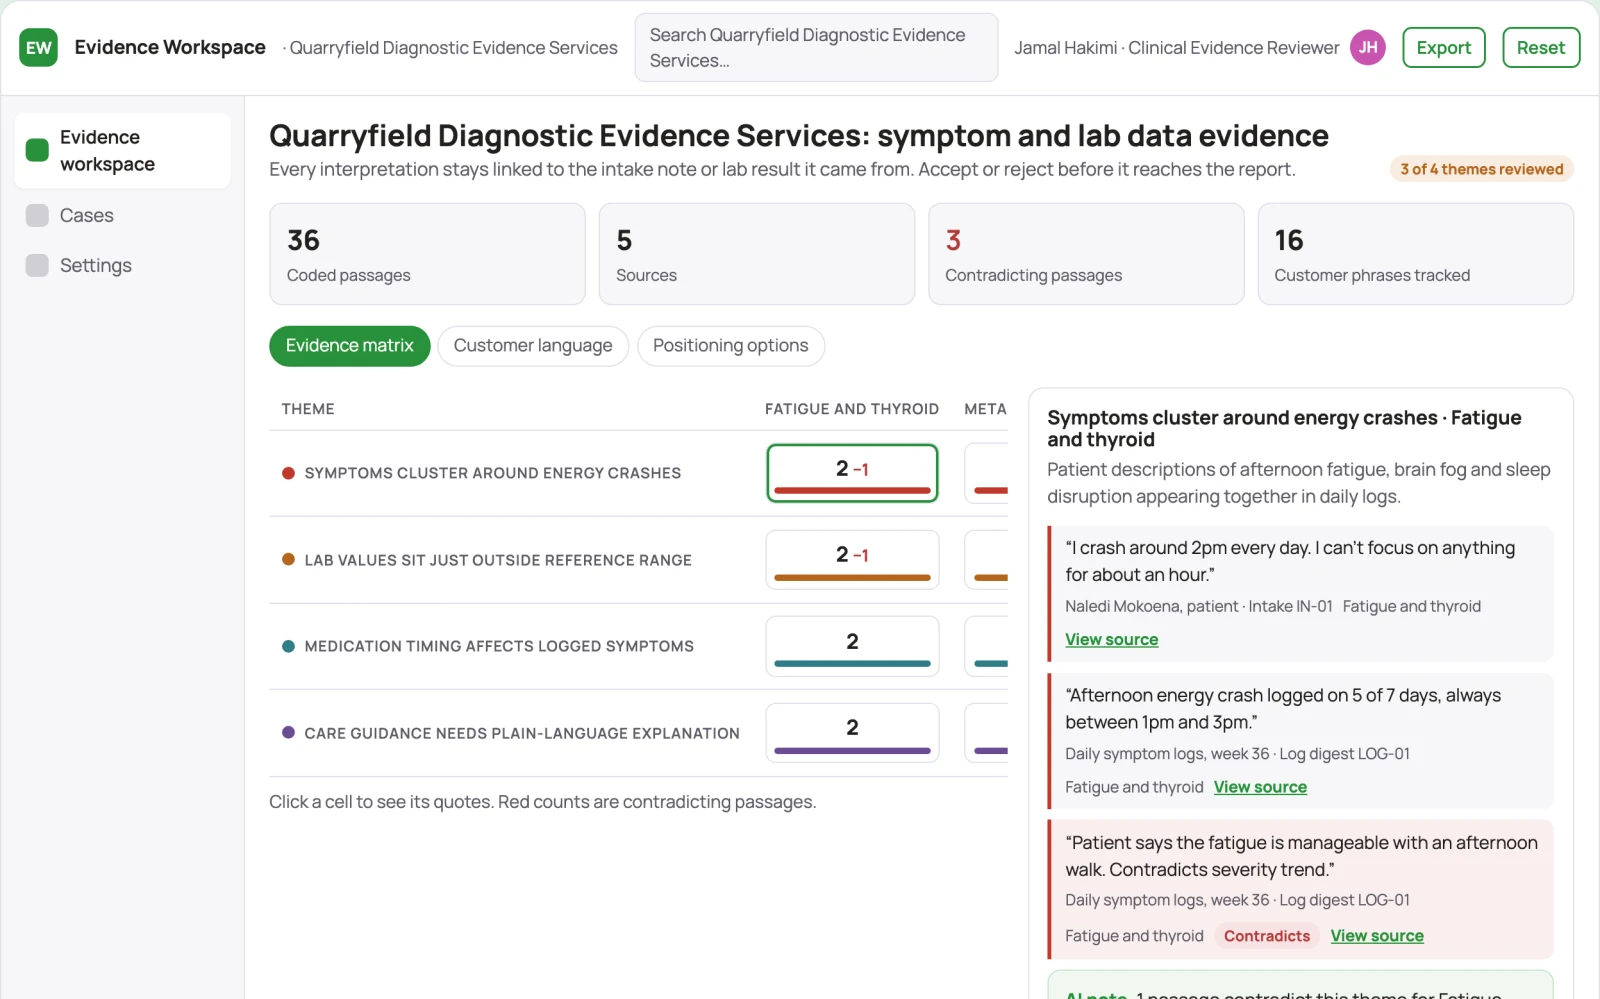Click the purple dot beside Care Guidance theme

288,733
